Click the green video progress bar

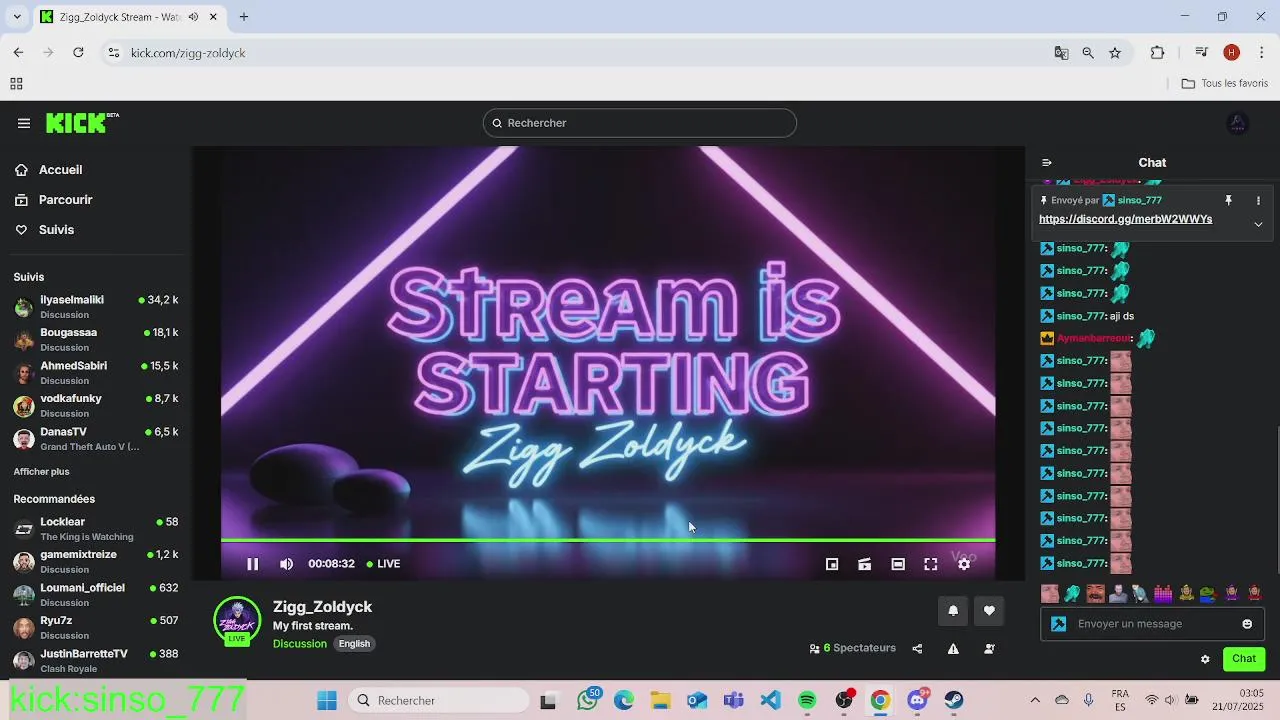pyautogui.click(x=608, y=541)
